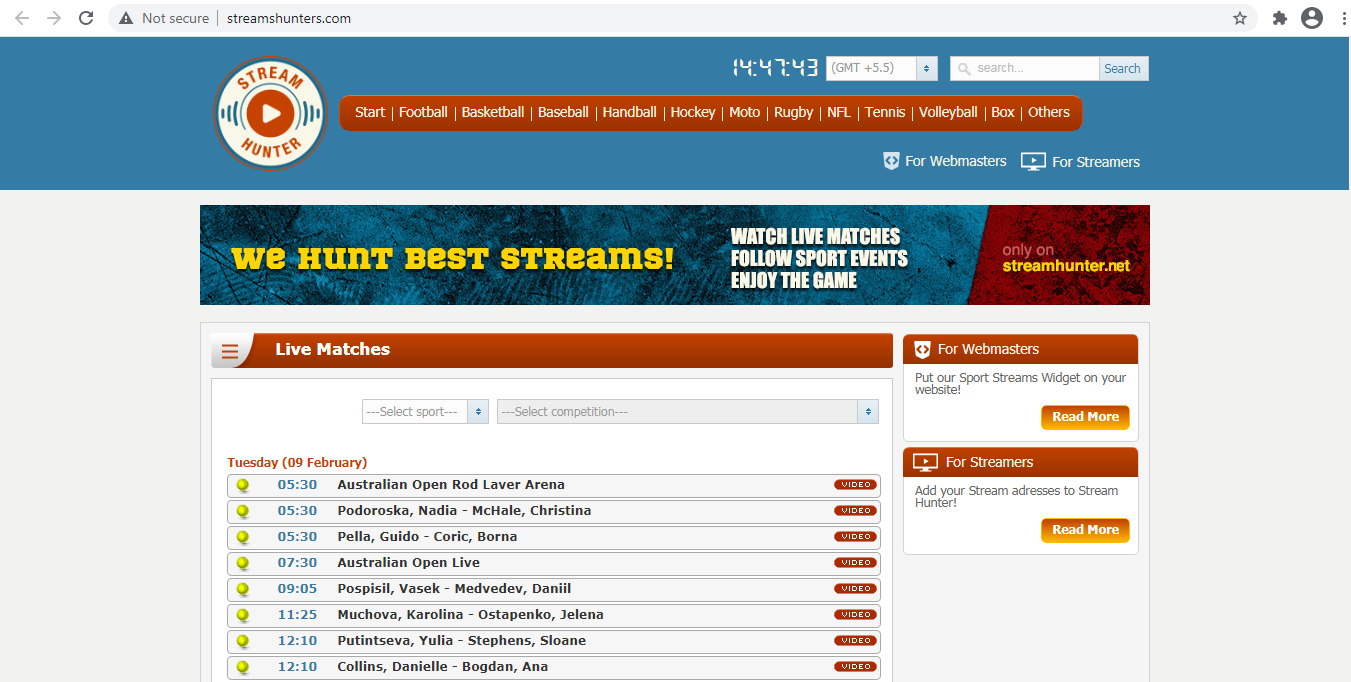Click the VIDEO badge for Muchova - Ostapenko

tap(855, 615)
